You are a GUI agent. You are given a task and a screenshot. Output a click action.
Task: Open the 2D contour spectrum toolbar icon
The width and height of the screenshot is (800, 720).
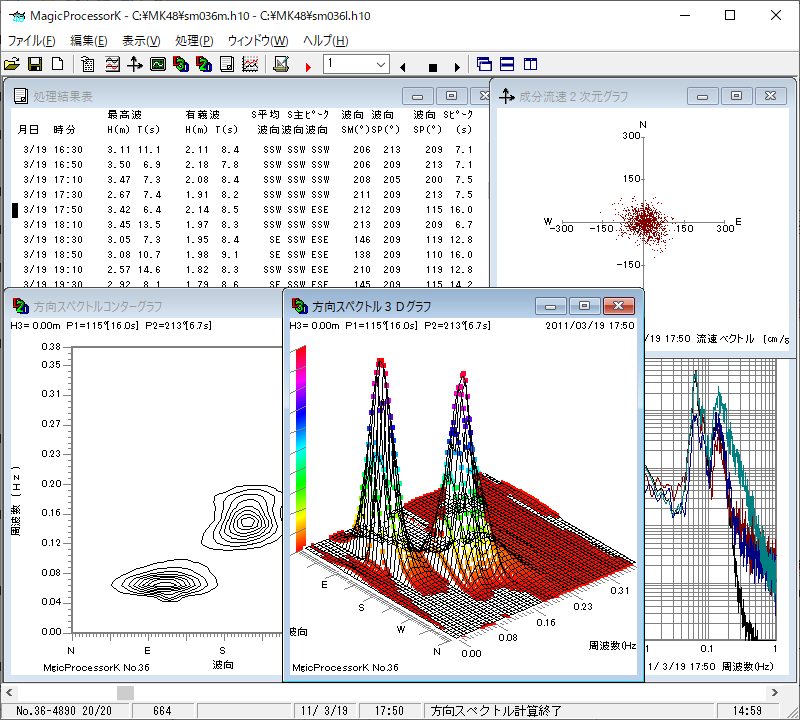(204, 64)
